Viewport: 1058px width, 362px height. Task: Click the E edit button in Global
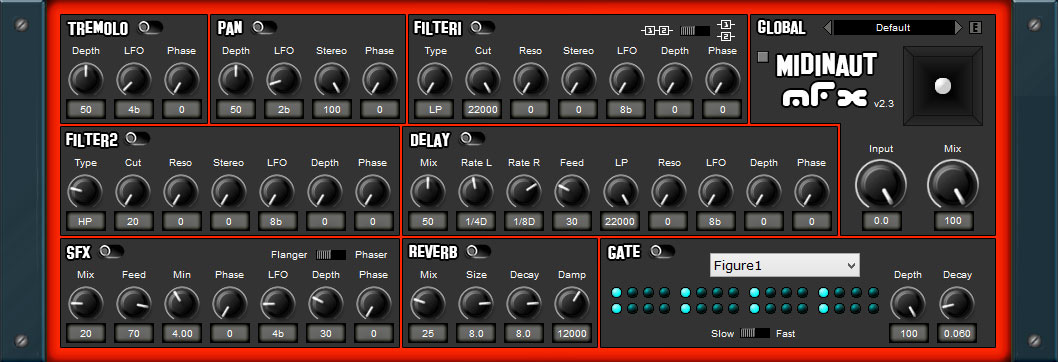975,28
